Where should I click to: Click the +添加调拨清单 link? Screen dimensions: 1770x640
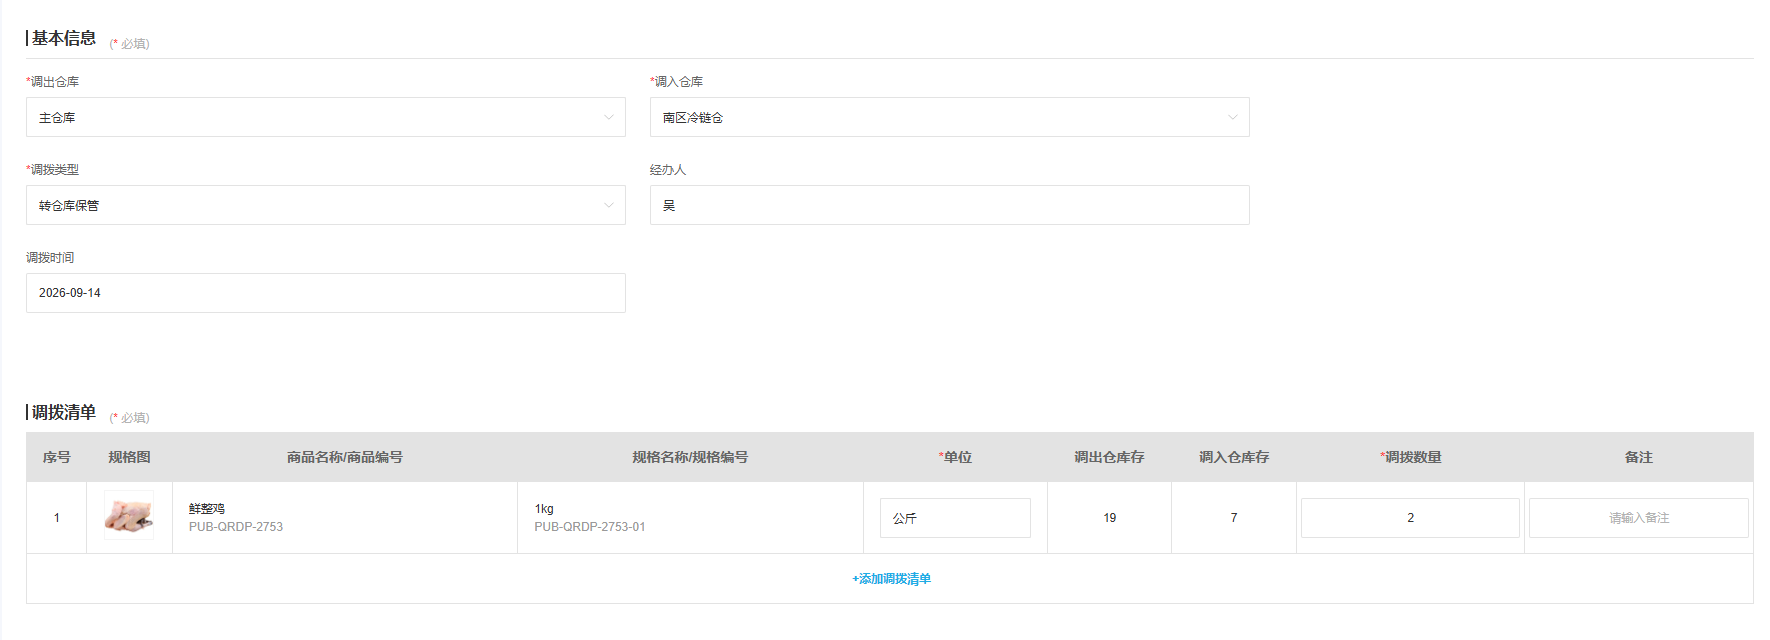pos(891,579)
